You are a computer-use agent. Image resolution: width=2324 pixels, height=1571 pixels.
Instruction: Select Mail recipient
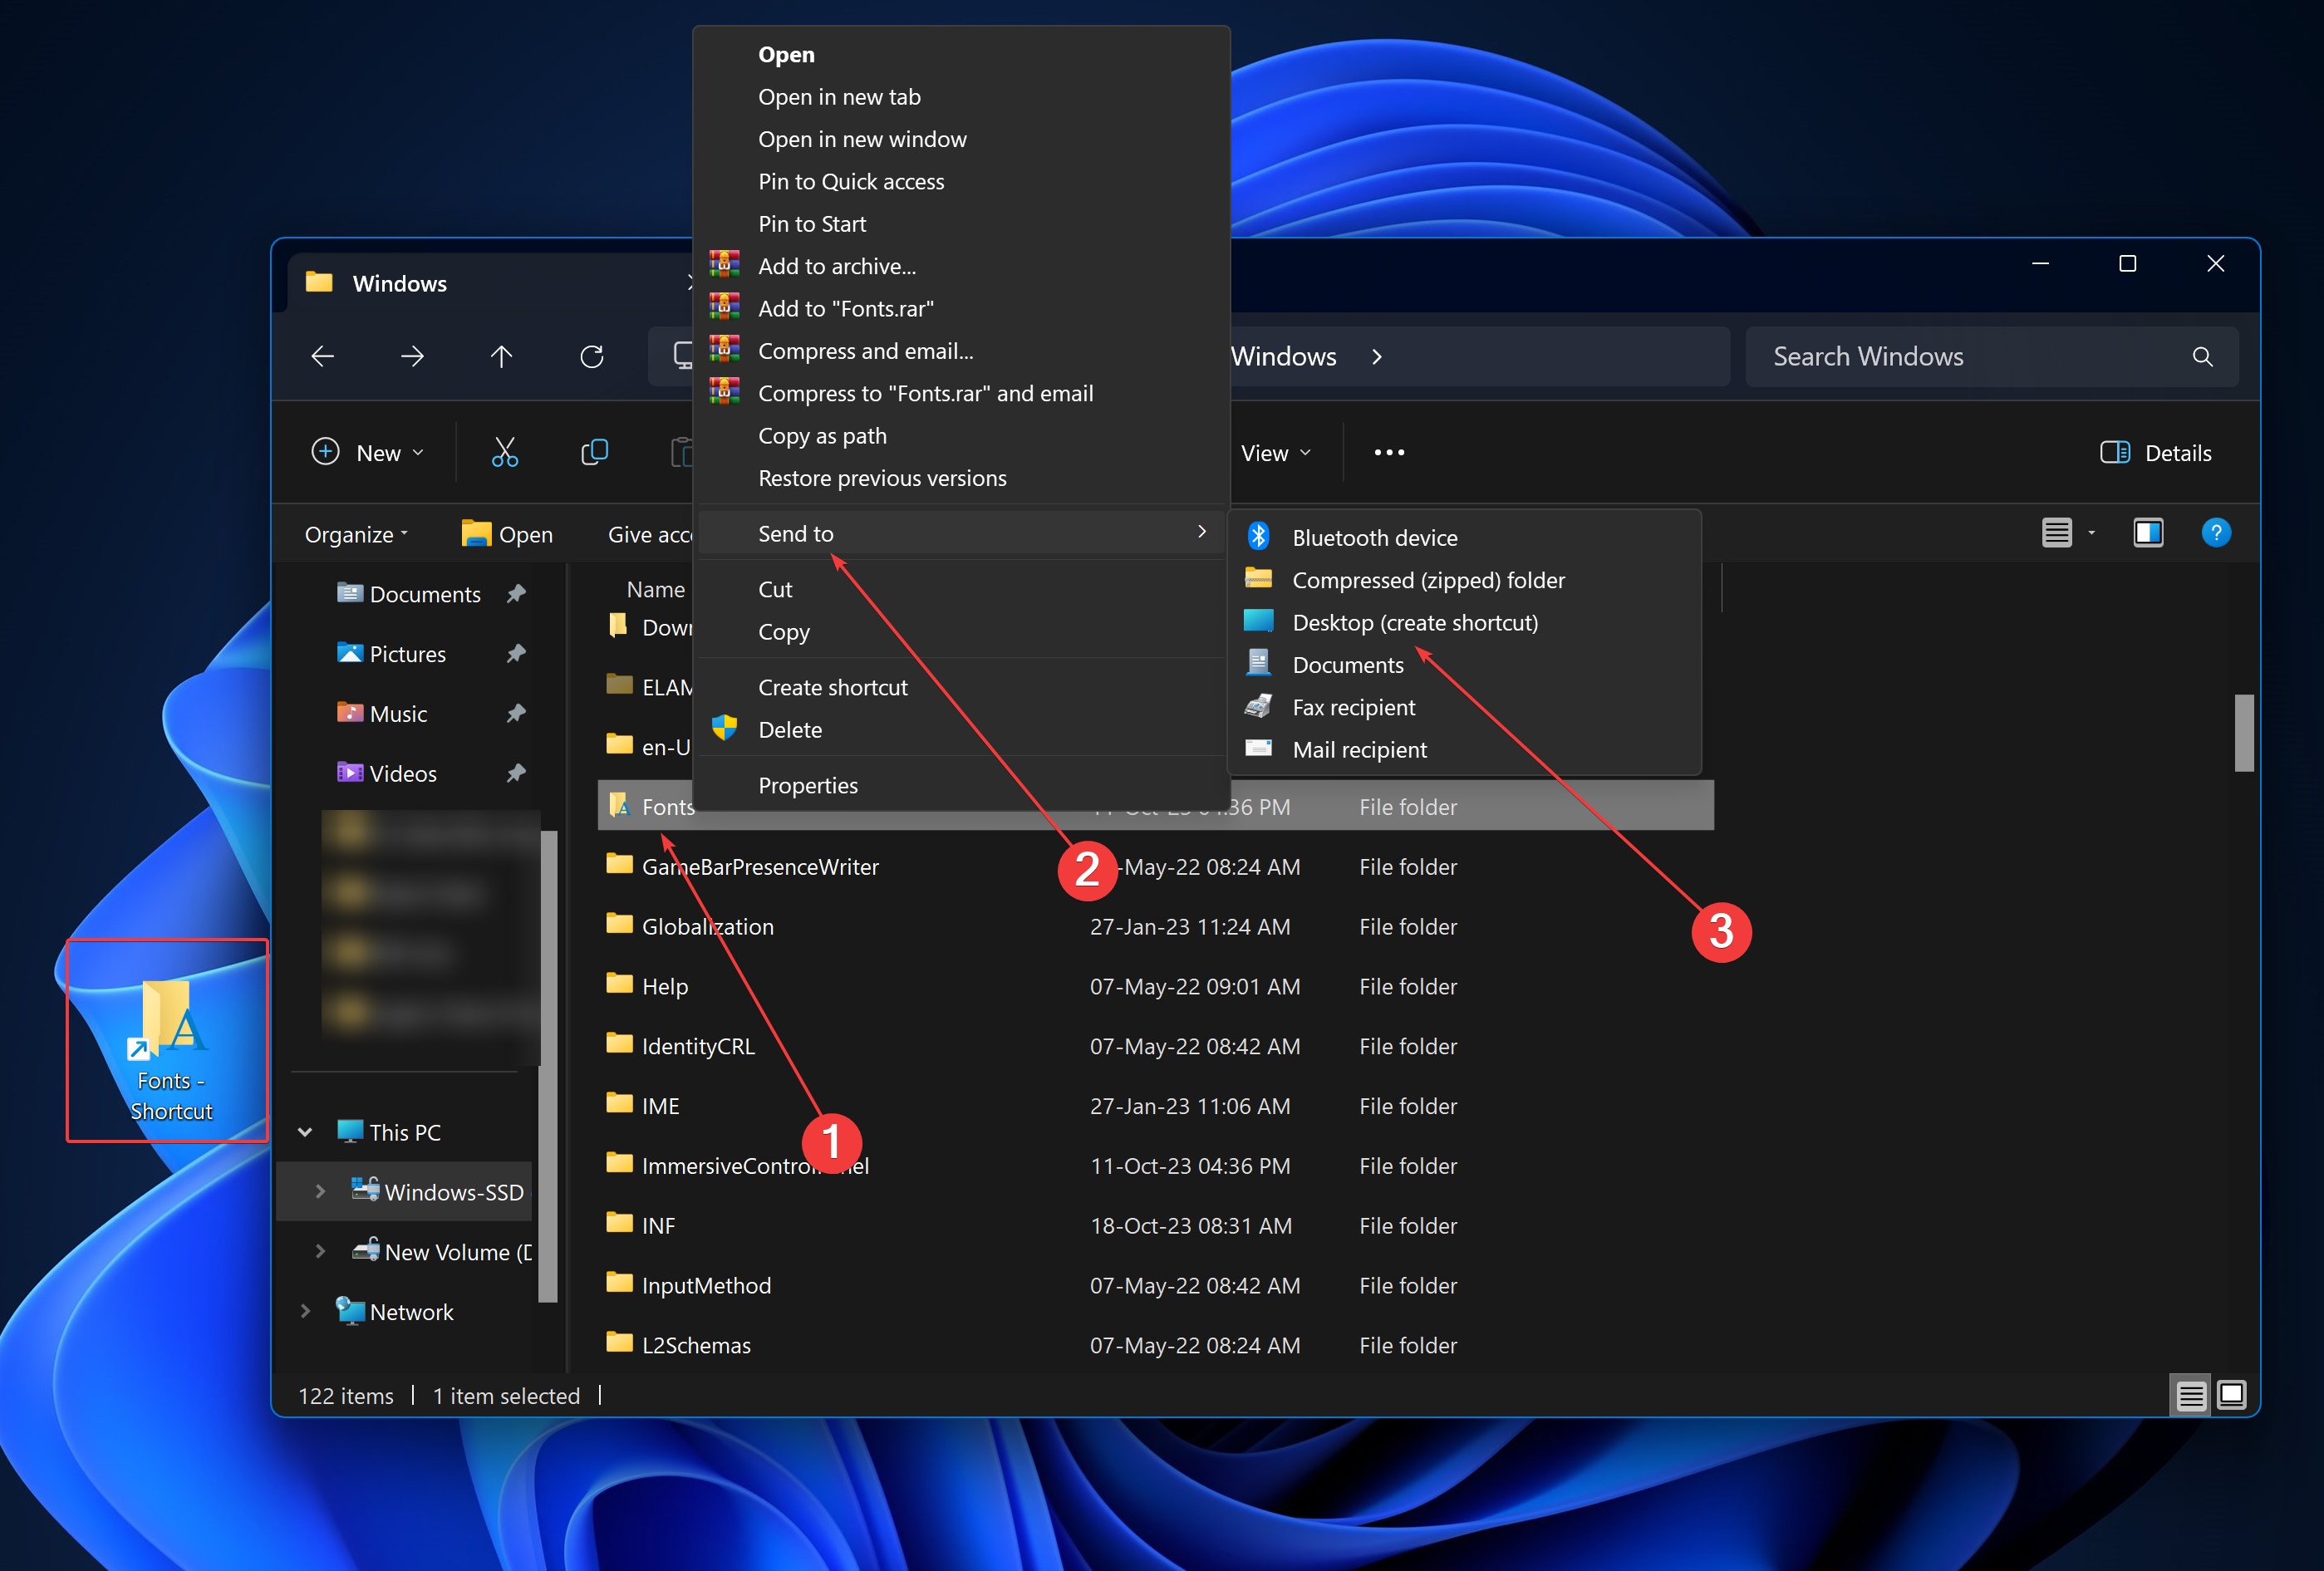[x=1464, y=750]
